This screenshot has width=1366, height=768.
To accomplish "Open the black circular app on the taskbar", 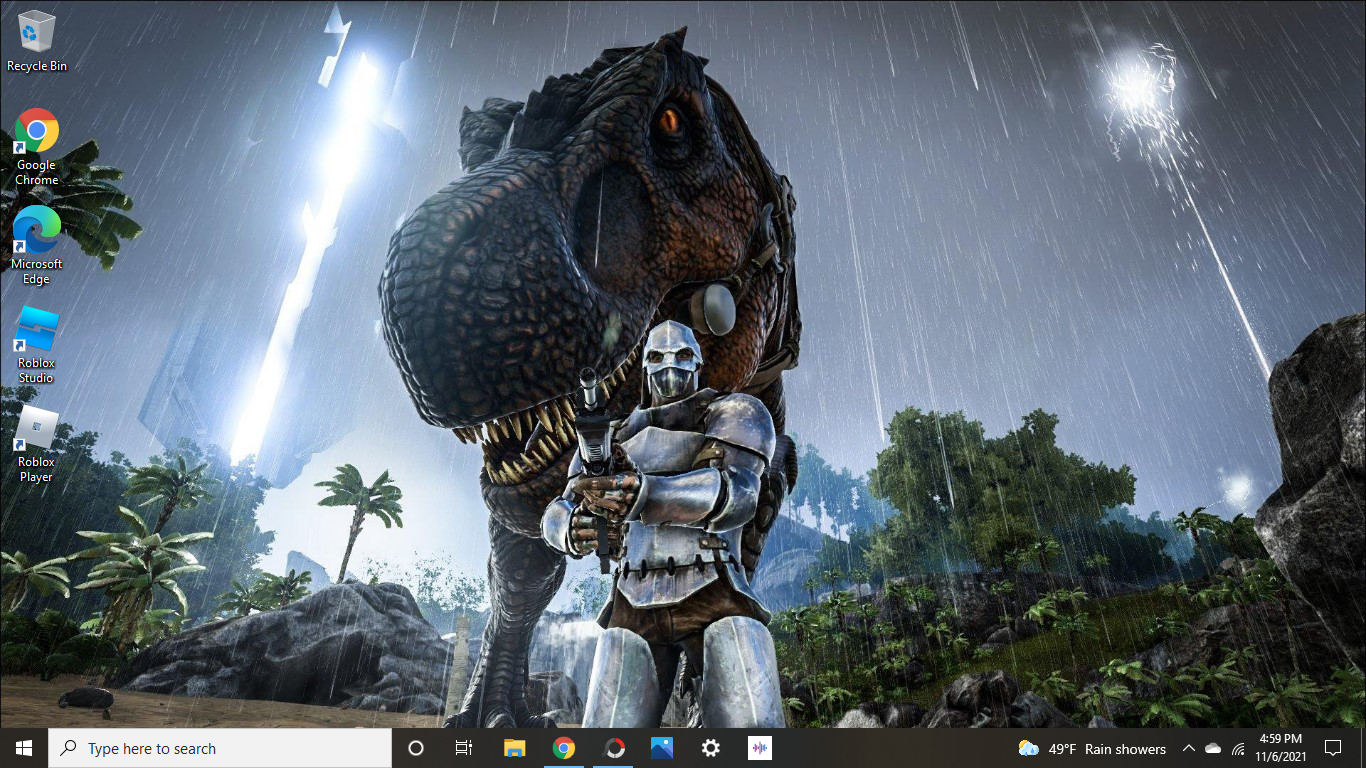I will 613,748.
